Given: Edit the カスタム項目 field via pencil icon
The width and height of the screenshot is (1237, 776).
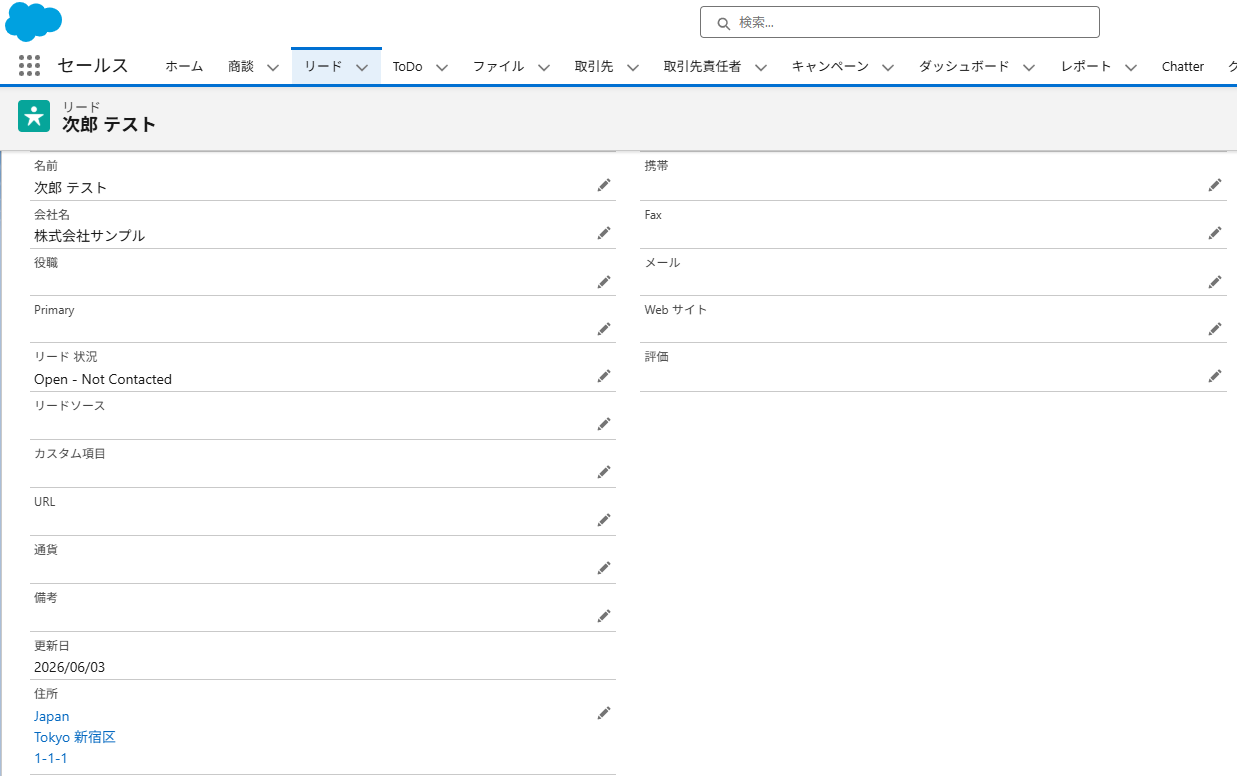Looking at the screenshot, I should click(604, 472).
